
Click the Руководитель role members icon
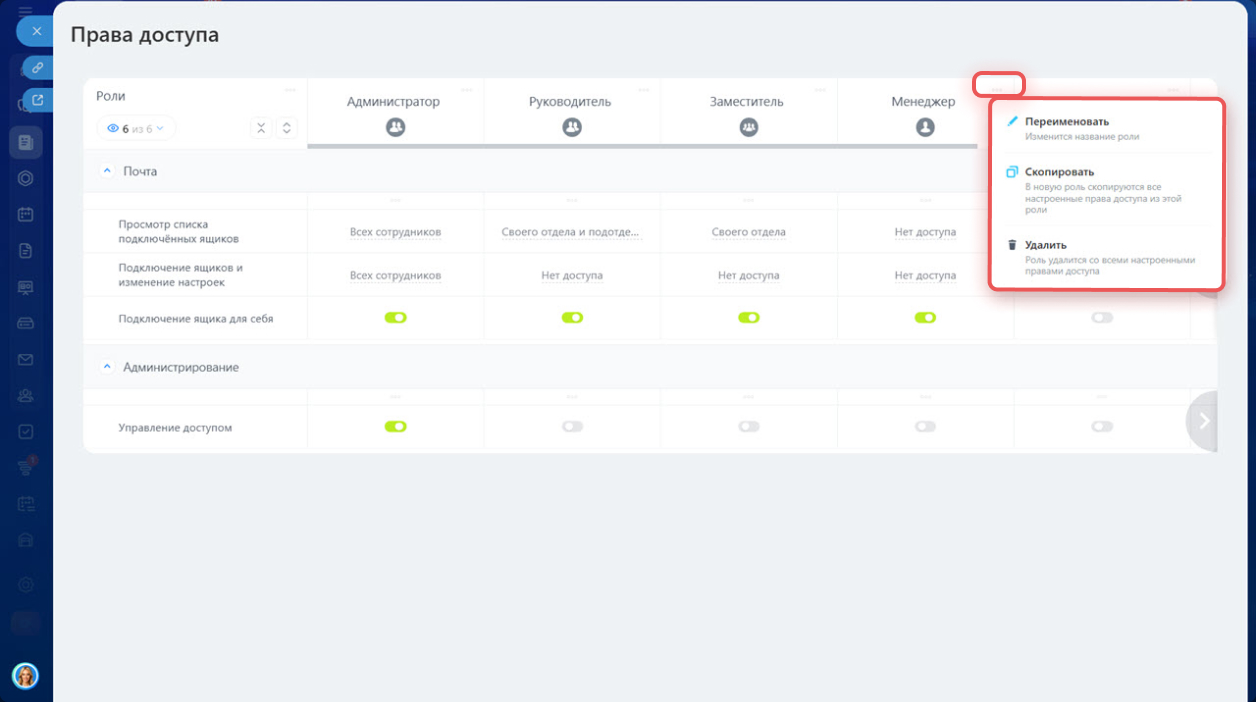(x=572, y=127)
